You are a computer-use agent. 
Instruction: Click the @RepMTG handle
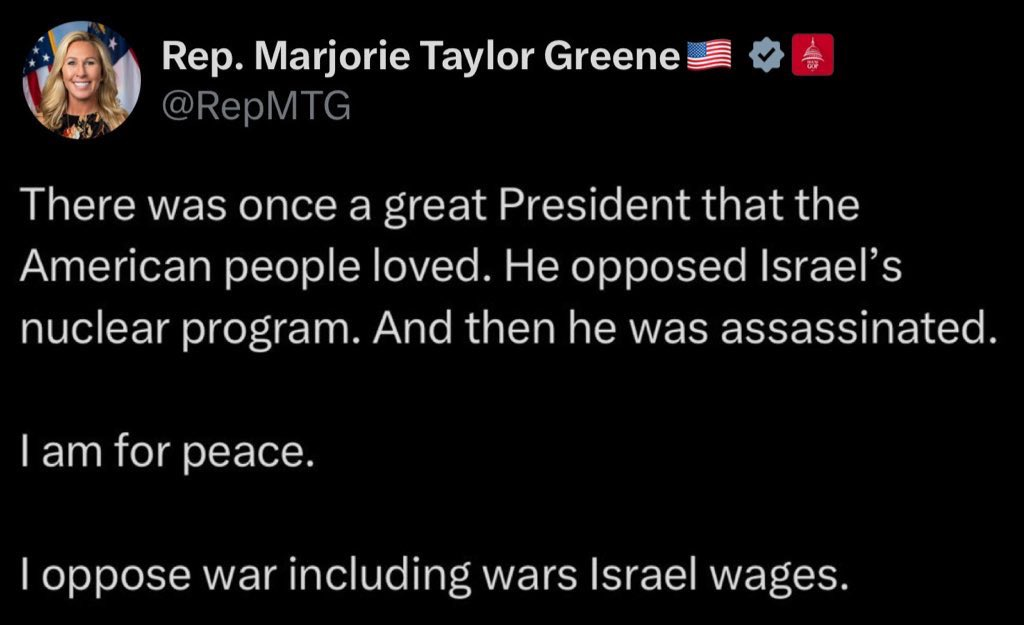[256, 105]
